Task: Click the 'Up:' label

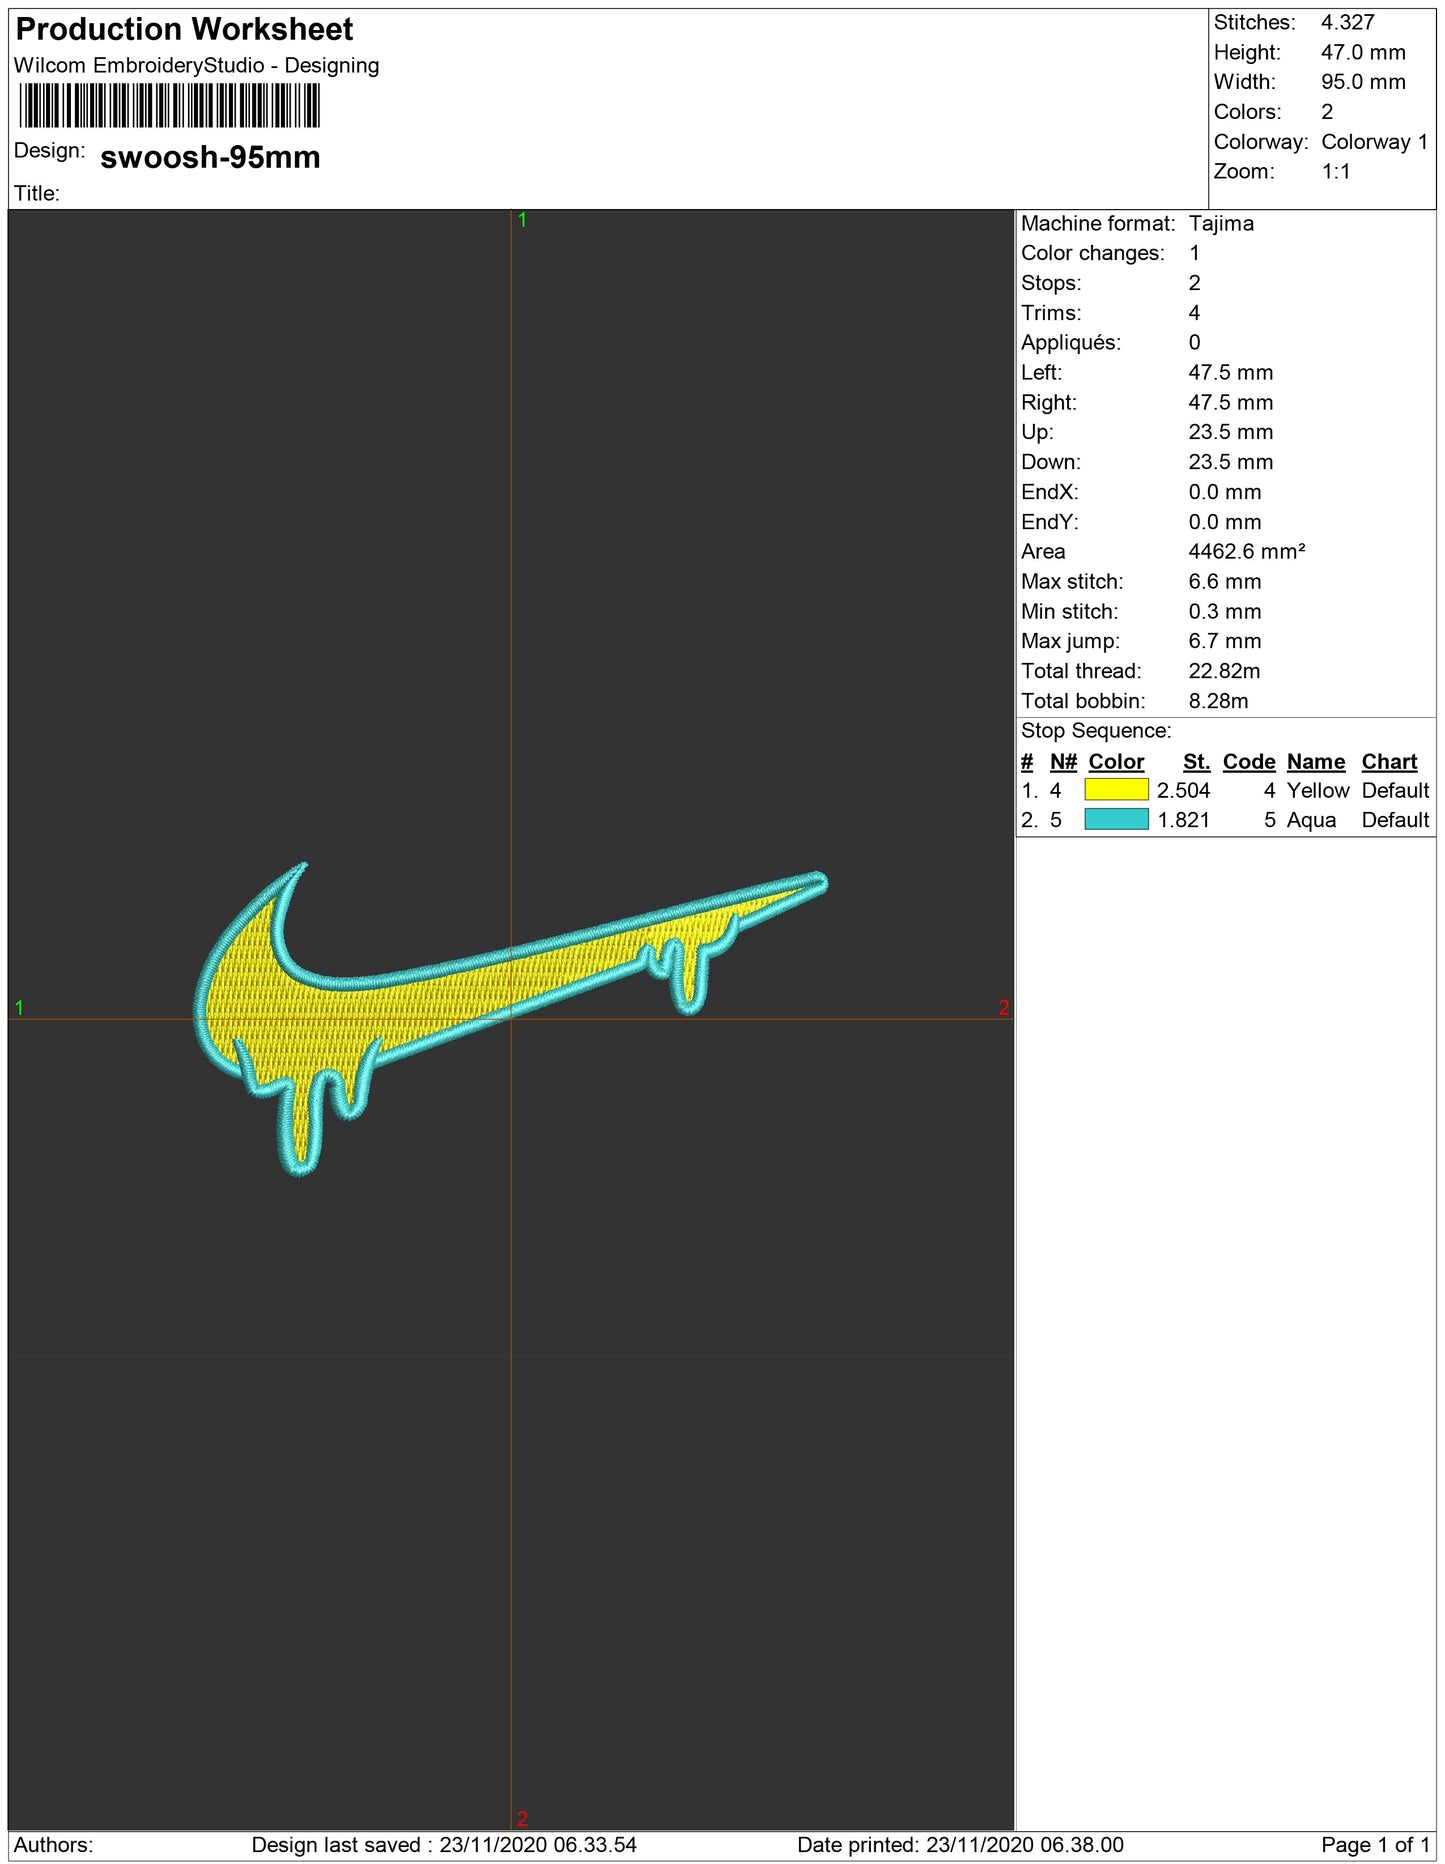Action: coord(1037,432)
